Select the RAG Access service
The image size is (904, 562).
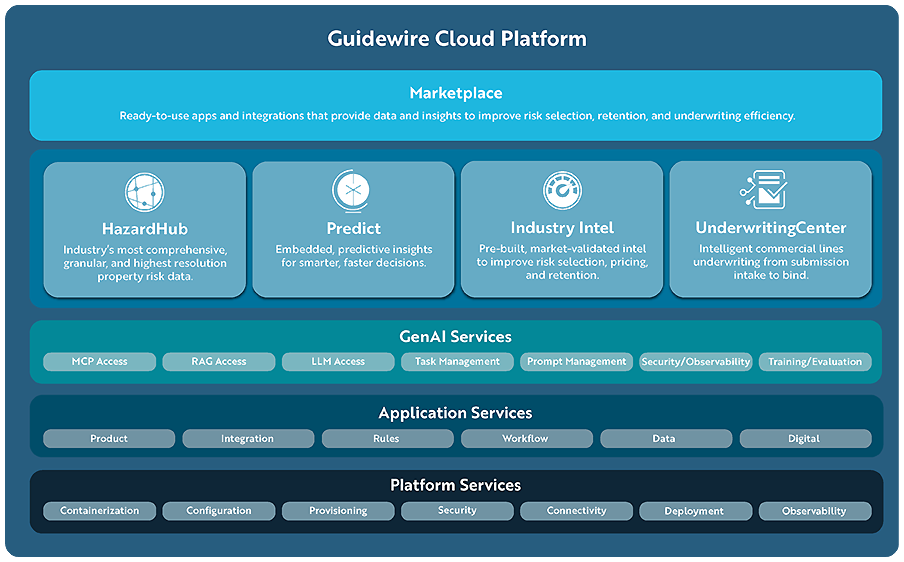[219, 362]
